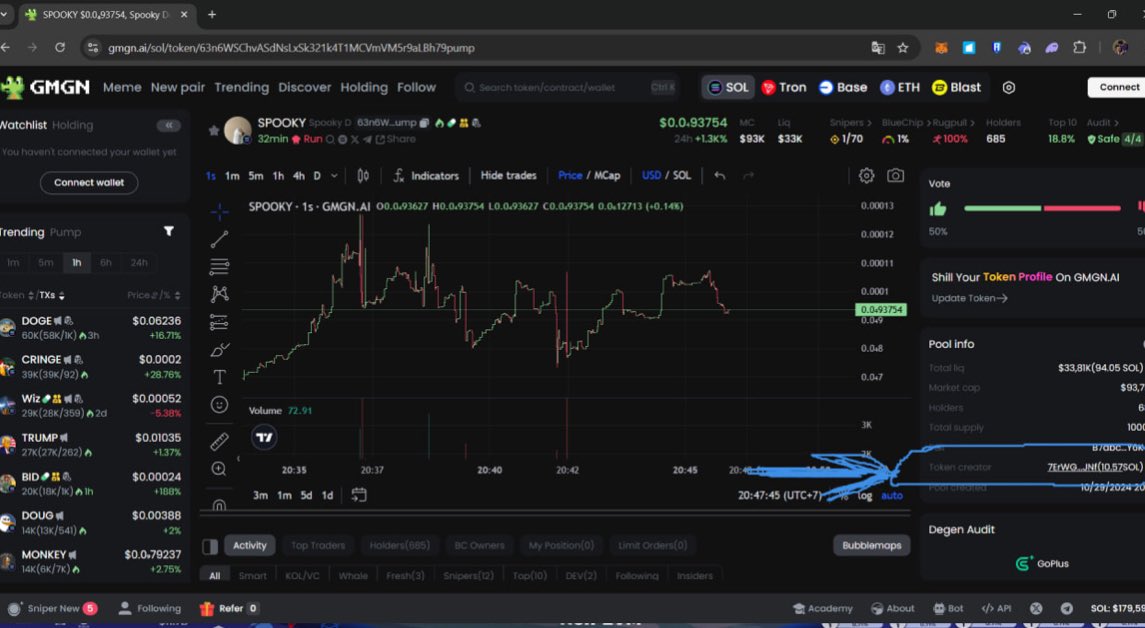Open Telegram link in footer
The image size is (1145, 628).
1067,608
